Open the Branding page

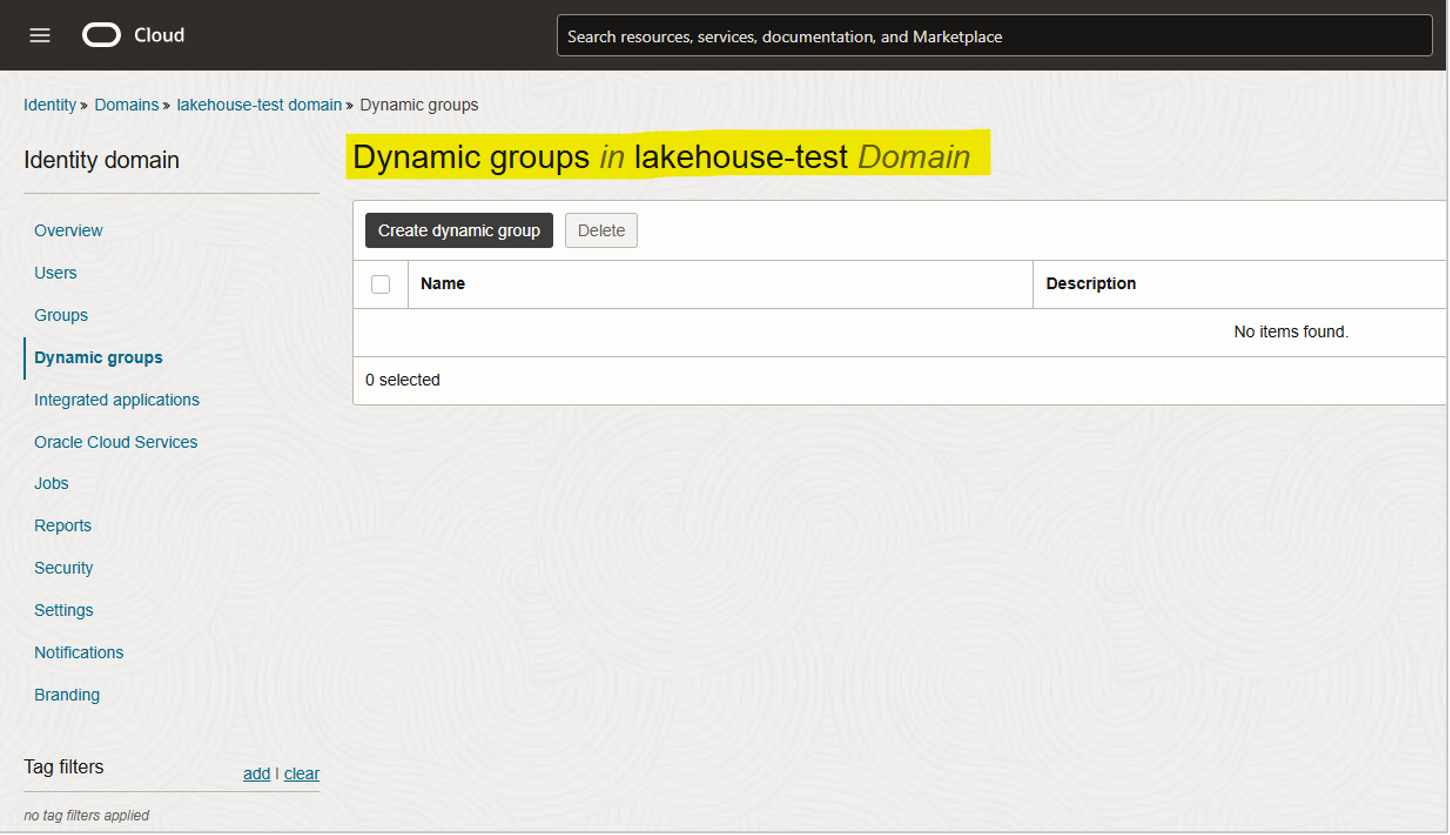tap(67, 694)
